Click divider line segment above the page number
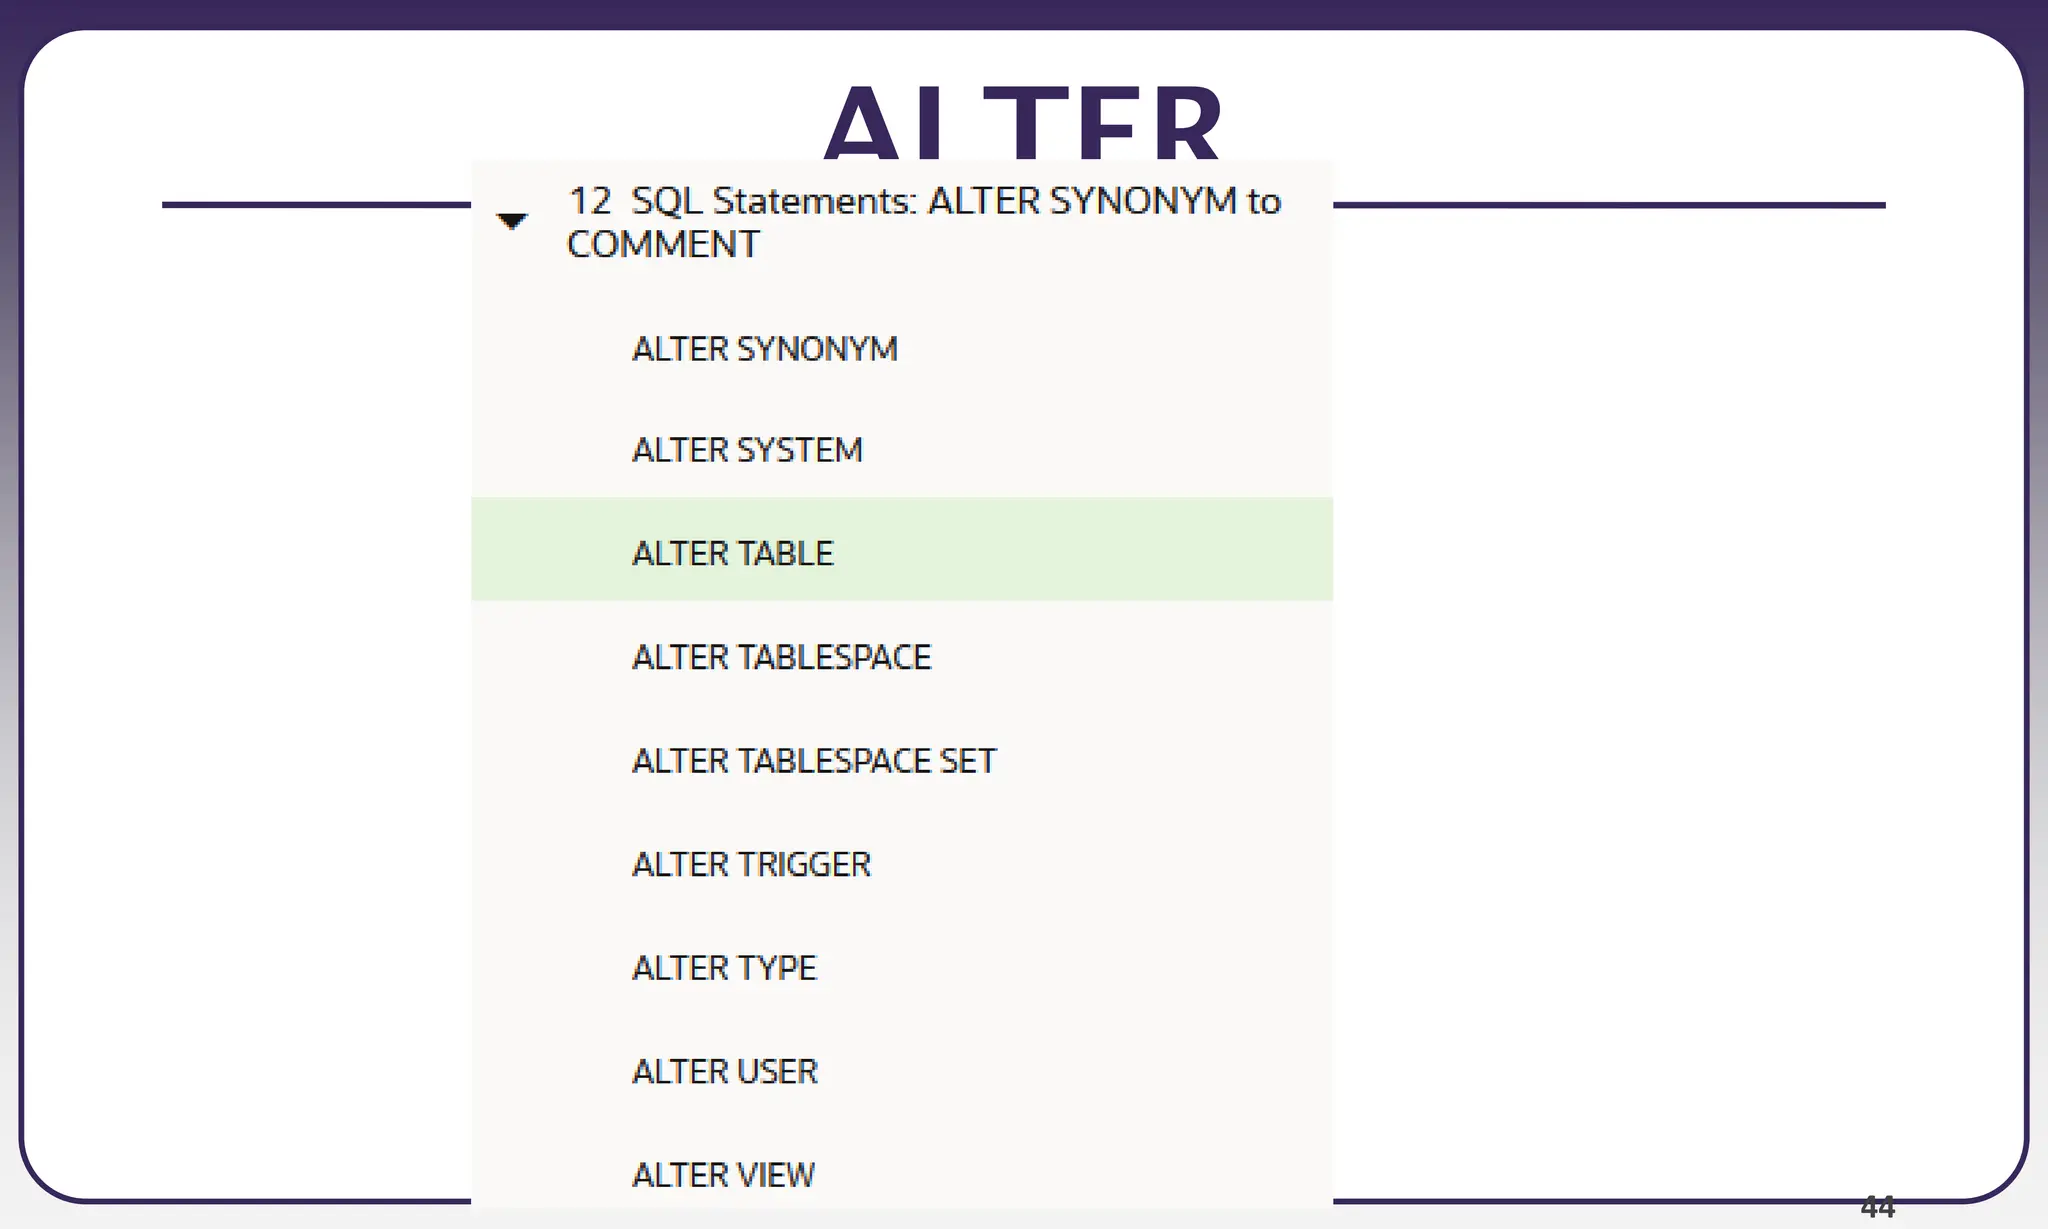Screen dimensions: 2048x1229 [1609, 205]
